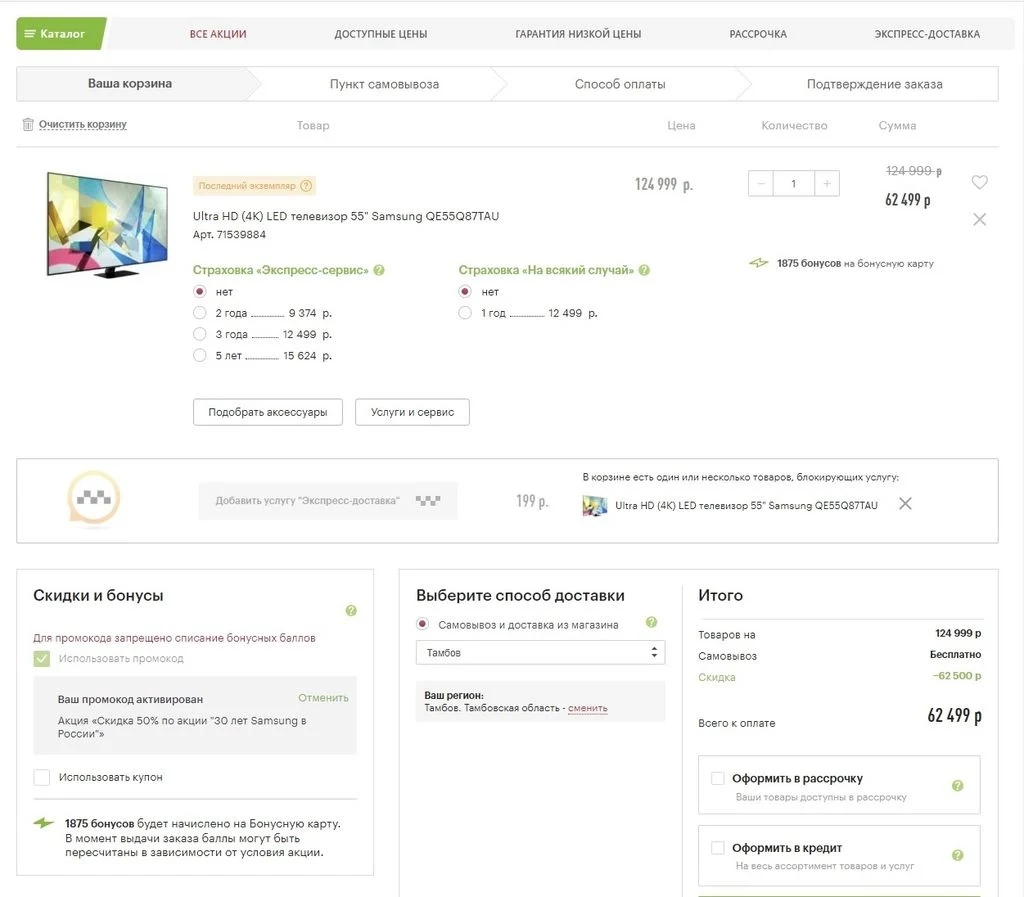This screenshot has height=897, width=1024.
Task: Select Самовывоз и доставка из магазина
Action: 423,624
